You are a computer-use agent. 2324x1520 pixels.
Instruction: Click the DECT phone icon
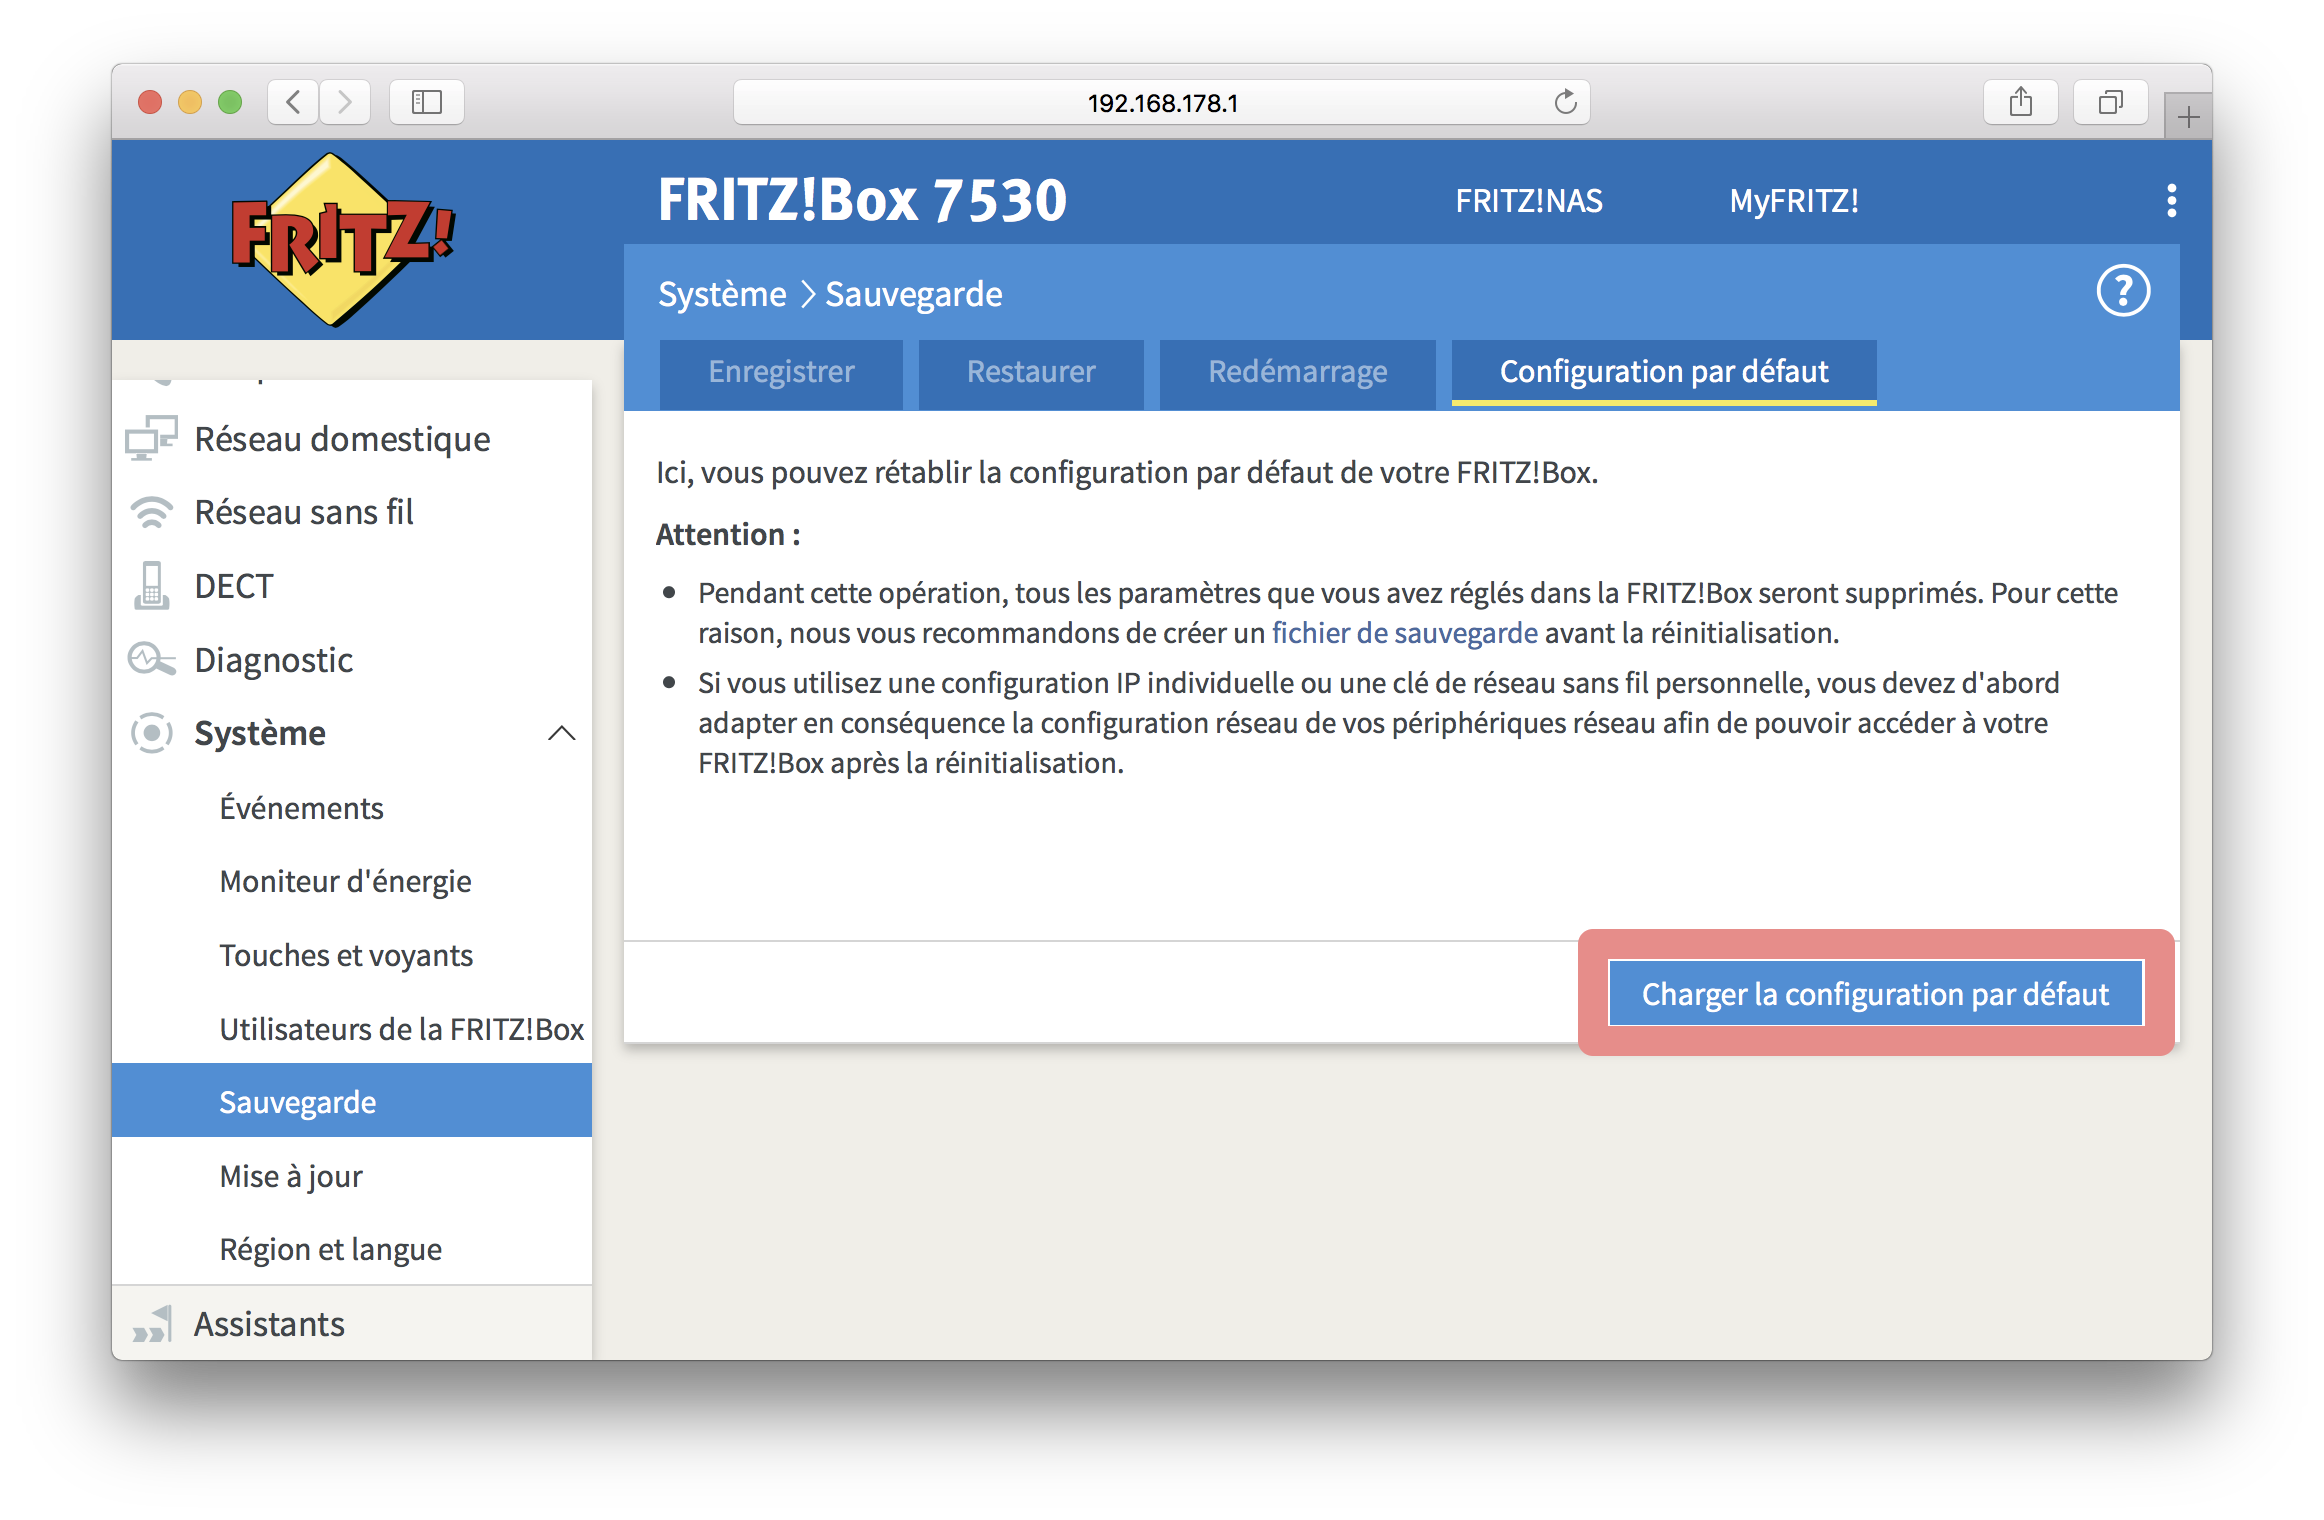click(x=151, y=585)
